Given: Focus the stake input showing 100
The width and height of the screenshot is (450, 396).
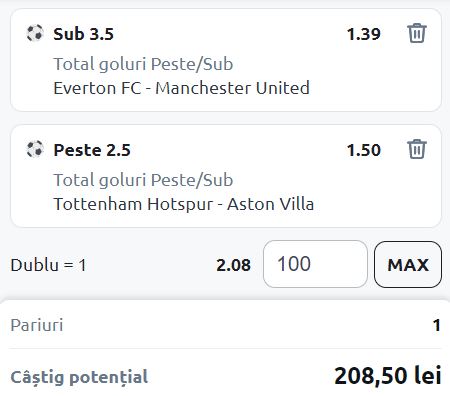Looking at the screenshot, I should coord(315,264).
